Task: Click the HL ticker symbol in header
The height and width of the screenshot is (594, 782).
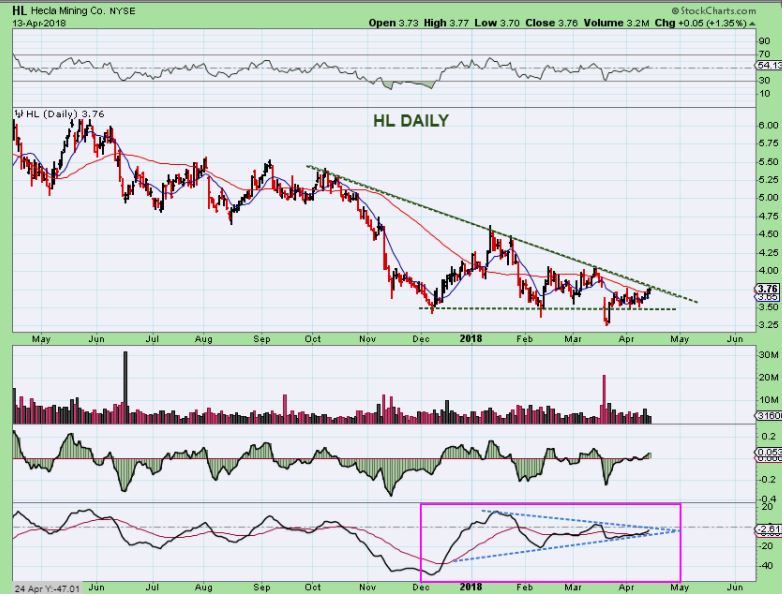Action: coord(20,10)
